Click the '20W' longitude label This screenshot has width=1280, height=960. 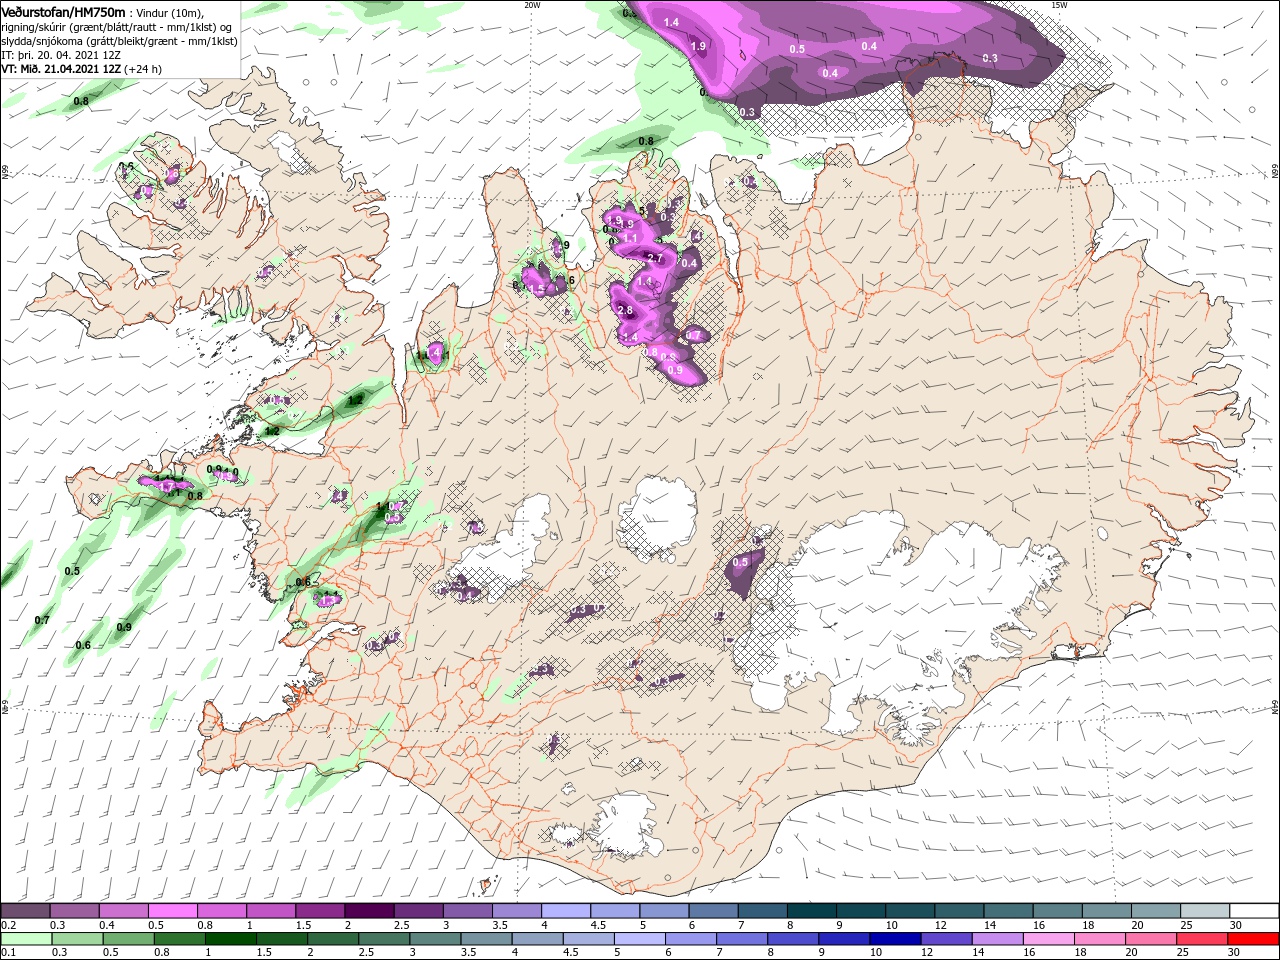click(x=532, y=4)
